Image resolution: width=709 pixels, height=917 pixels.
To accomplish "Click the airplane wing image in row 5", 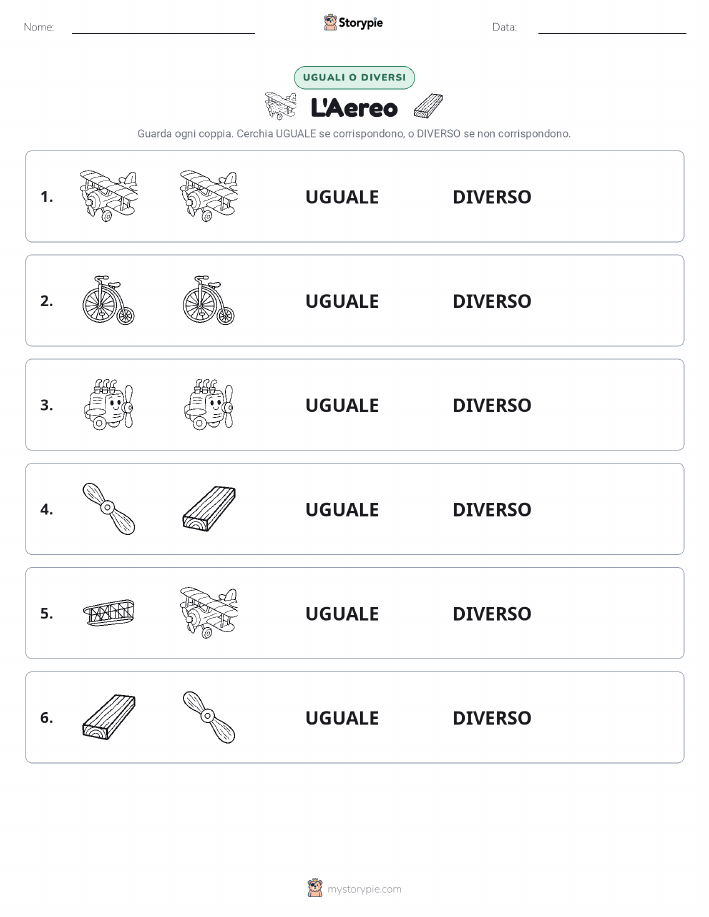I will [109, 613].
